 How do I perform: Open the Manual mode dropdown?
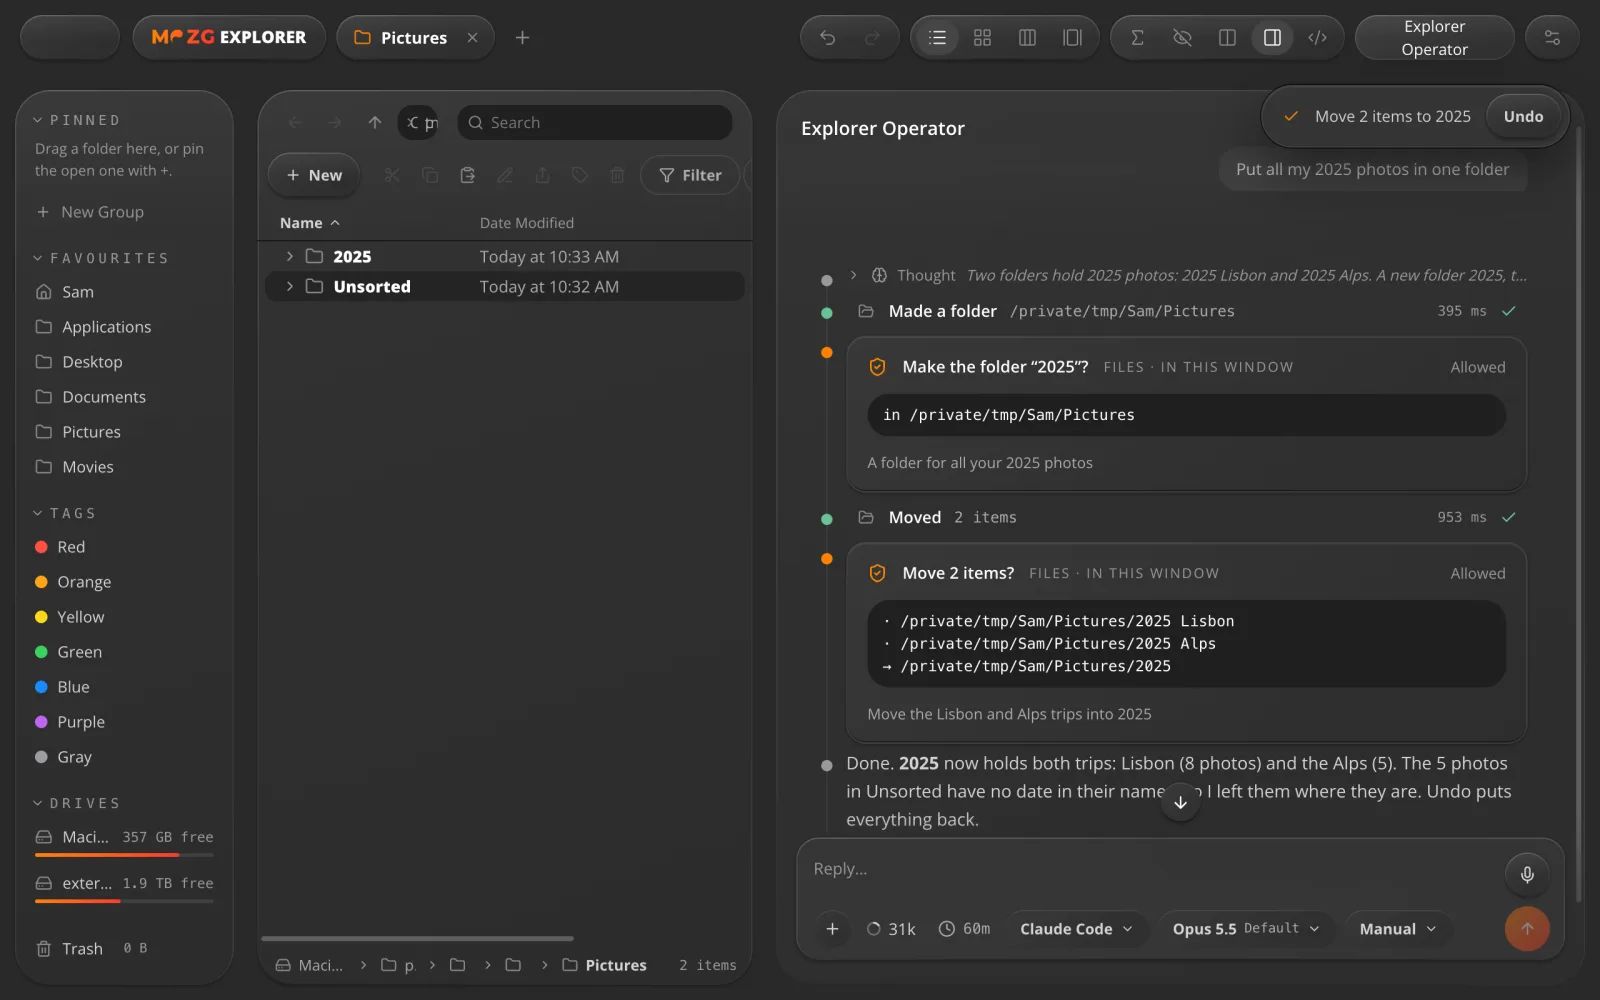click(x=1397, y=929)
